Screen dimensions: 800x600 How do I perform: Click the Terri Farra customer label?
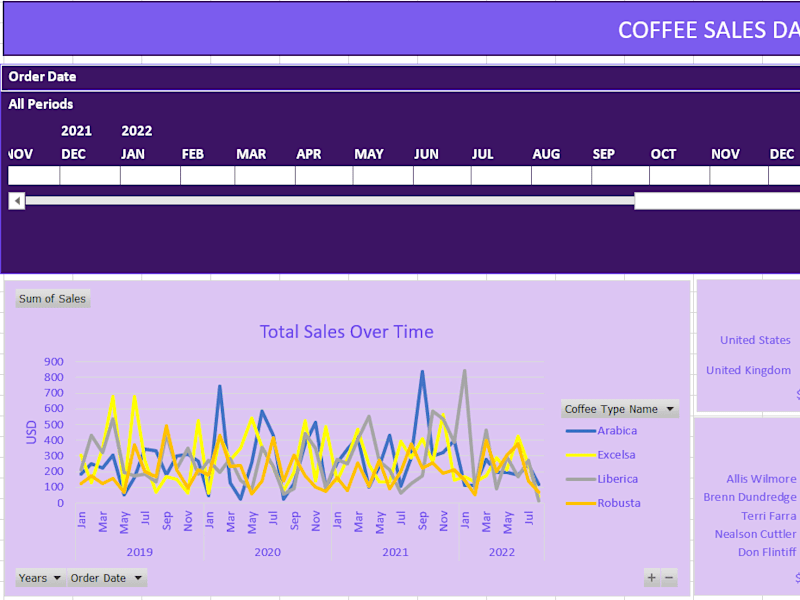click(768, 516)
